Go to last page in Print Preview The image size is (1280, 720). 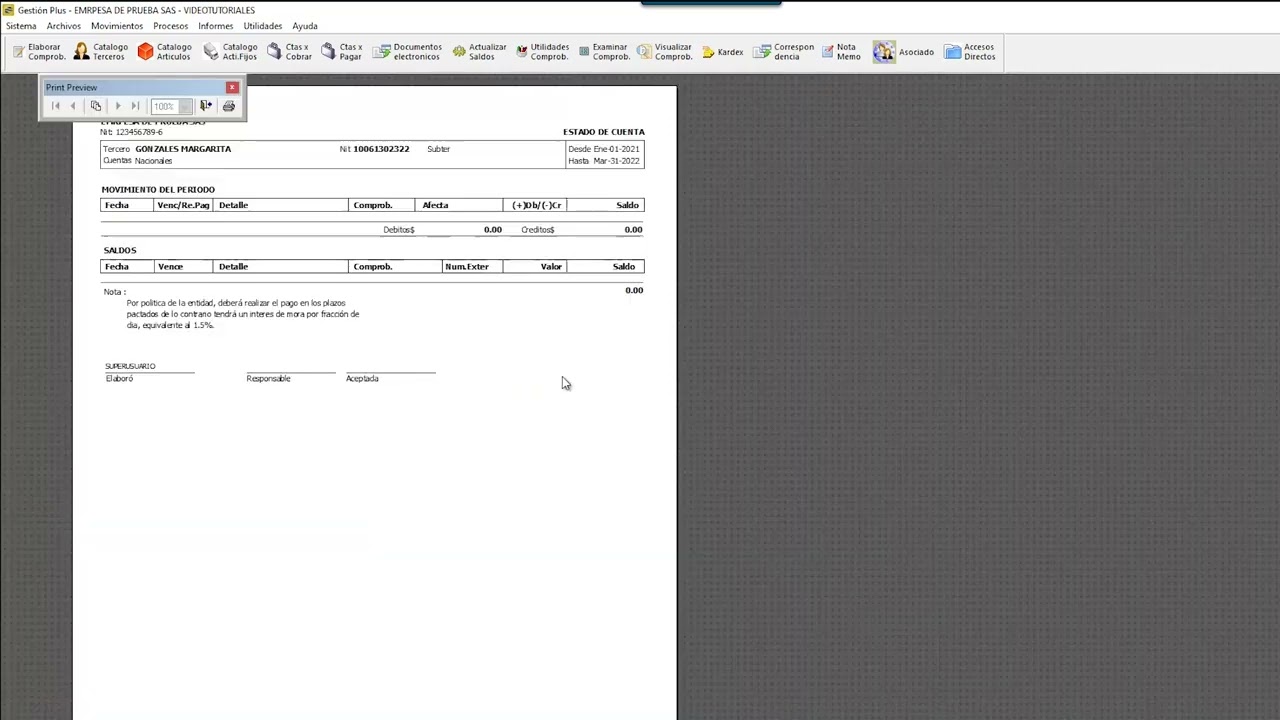pos(135,106)
